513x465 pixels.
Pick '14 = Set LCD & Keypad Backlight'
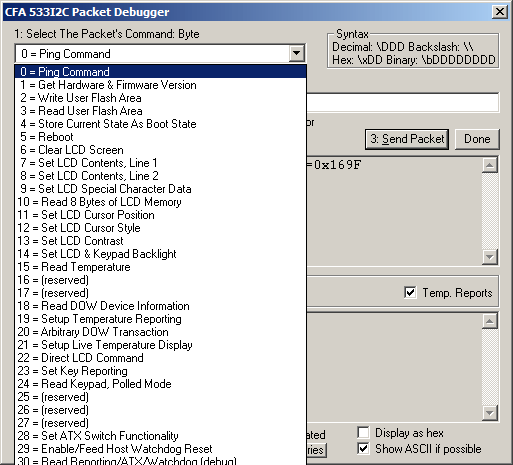(x=160, y=254)
